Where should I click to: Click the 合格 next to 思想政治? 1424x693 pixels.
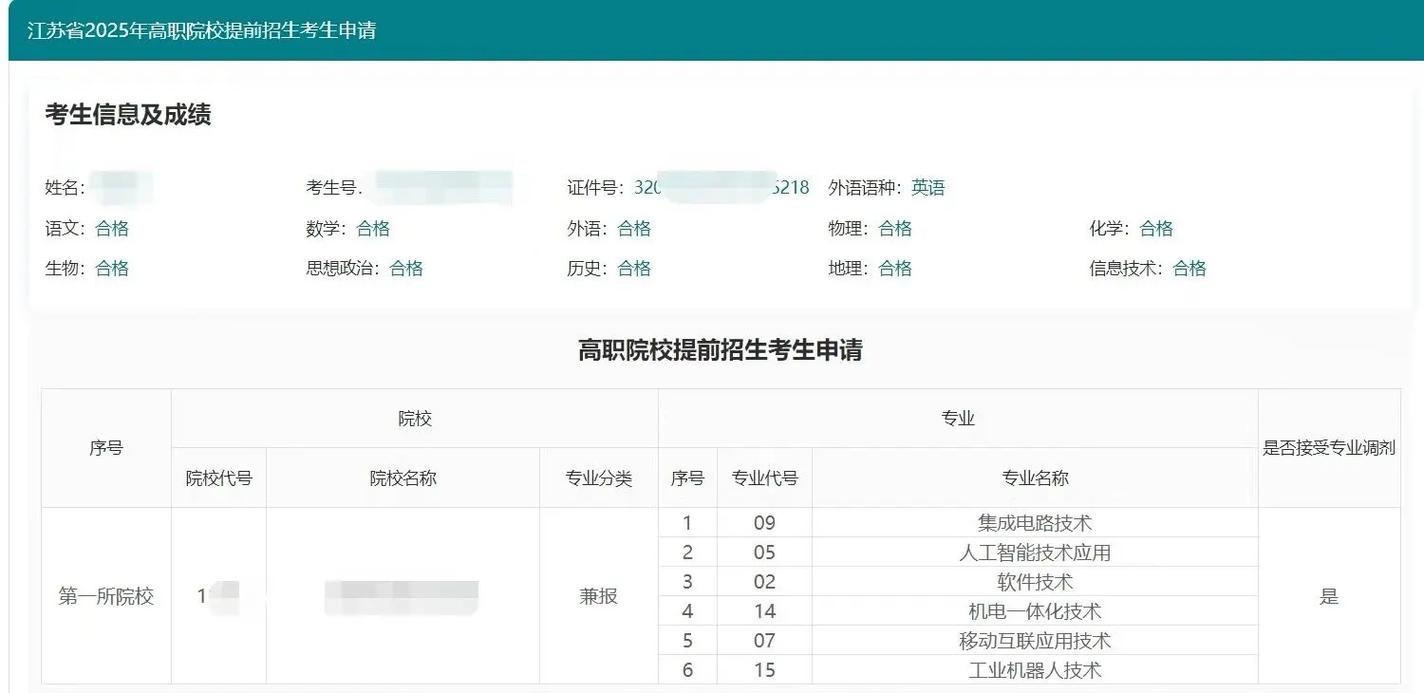tap(406, 268)
